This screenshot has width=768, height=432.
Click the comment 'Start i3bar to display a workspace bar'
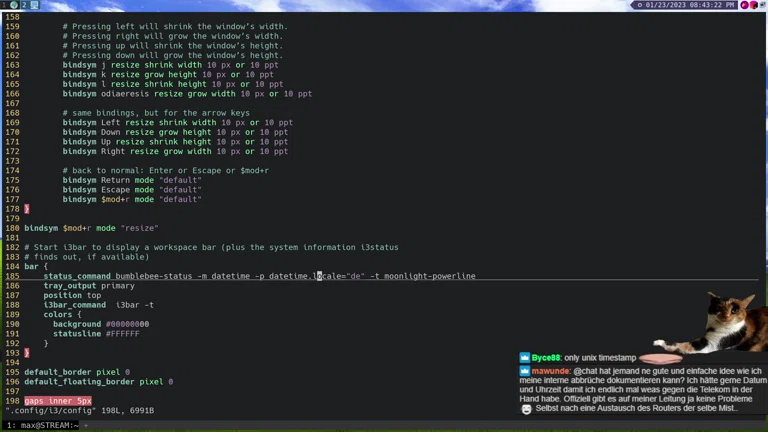(x=211, y=247)
